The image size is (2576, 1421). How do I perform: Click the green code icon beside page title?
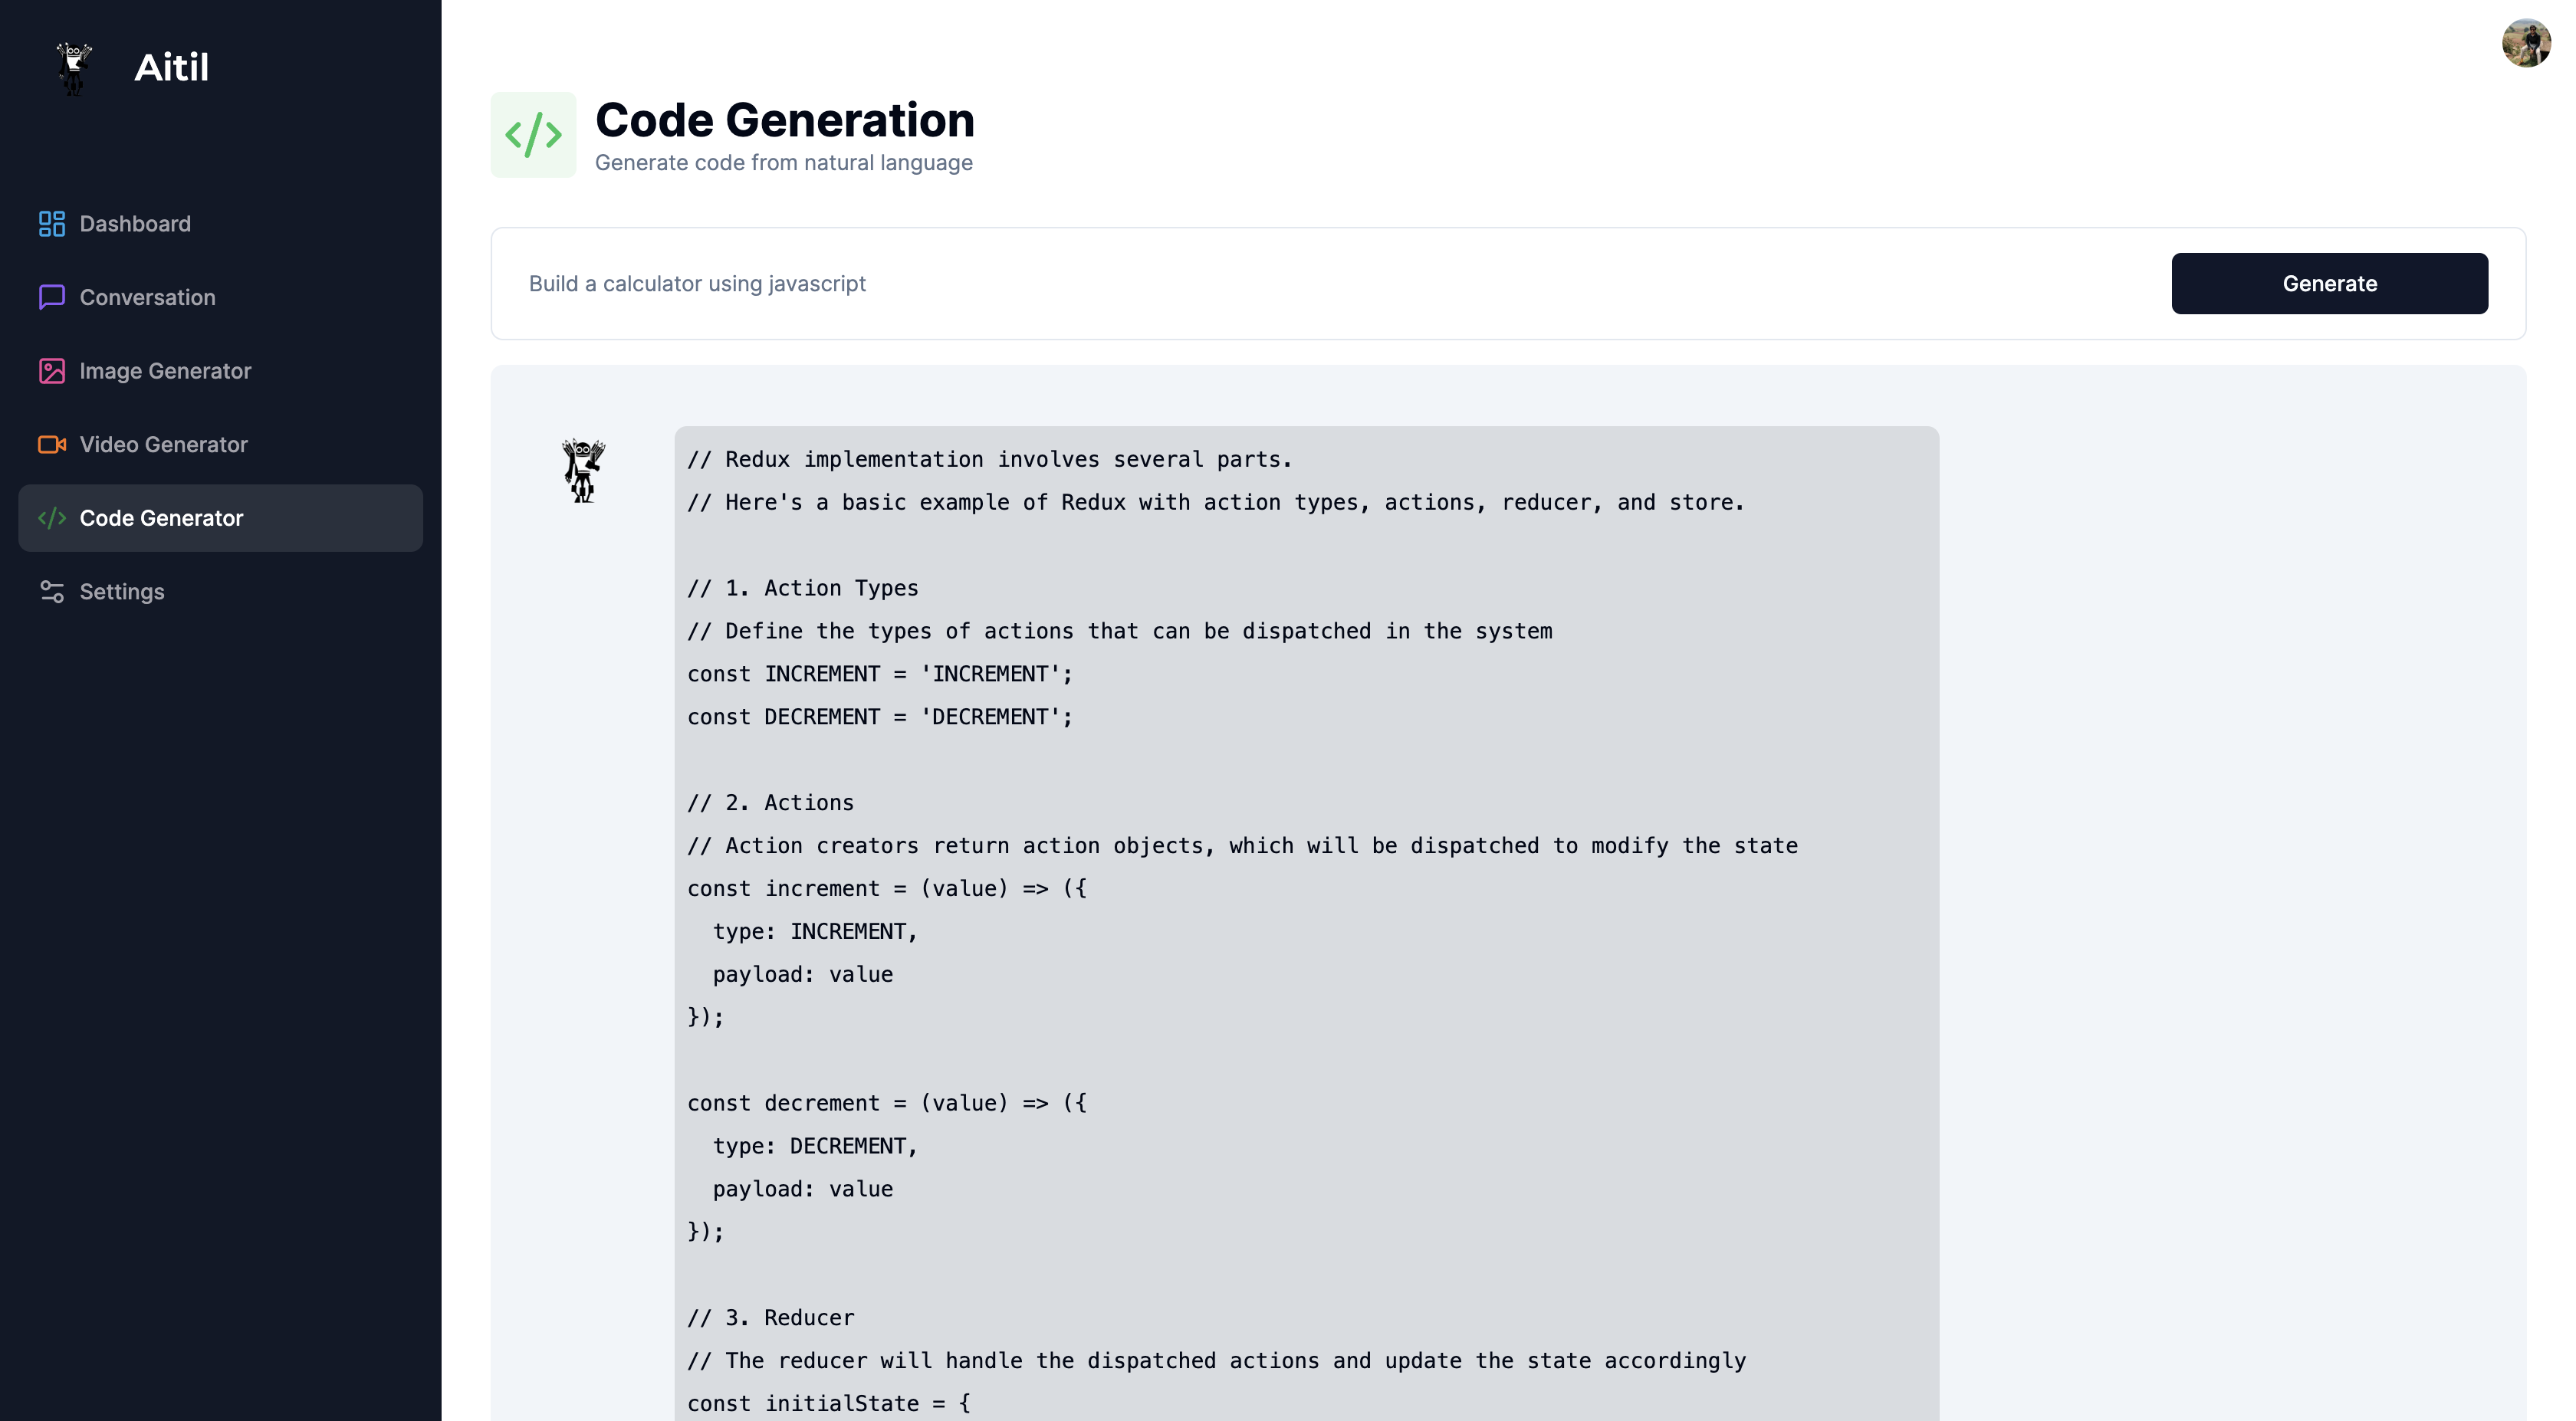[533, 135]
